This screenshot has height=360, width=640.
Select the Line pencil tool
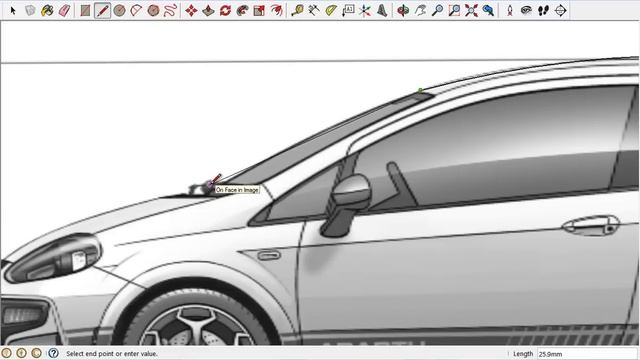click(x=102, y=11)
